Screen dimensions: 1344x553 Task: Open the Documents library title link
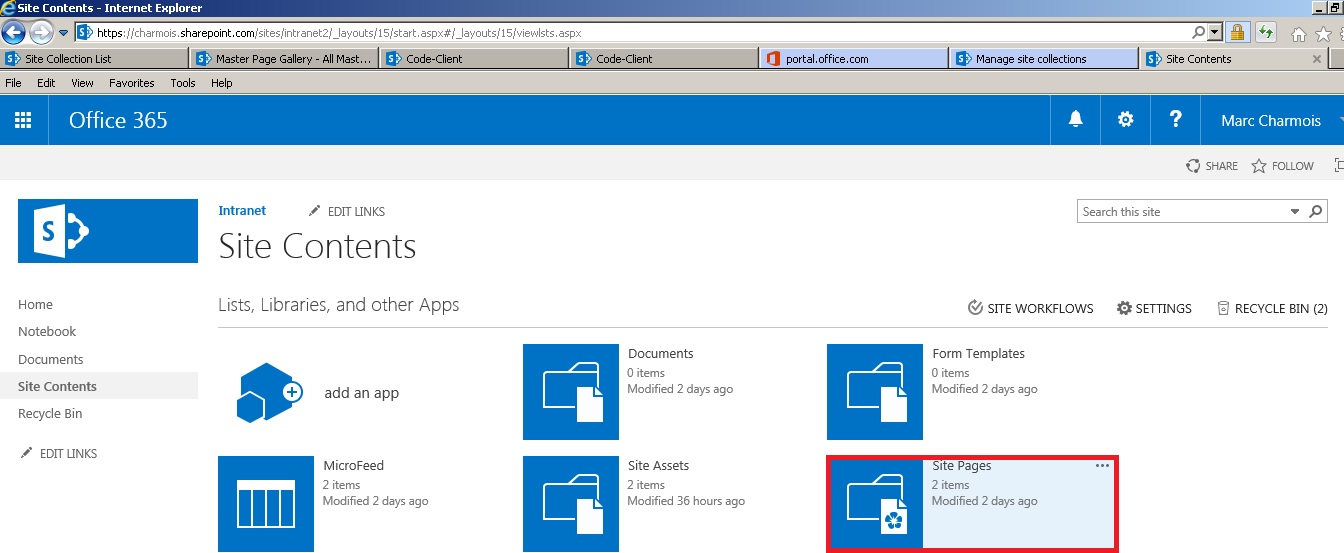661,354
